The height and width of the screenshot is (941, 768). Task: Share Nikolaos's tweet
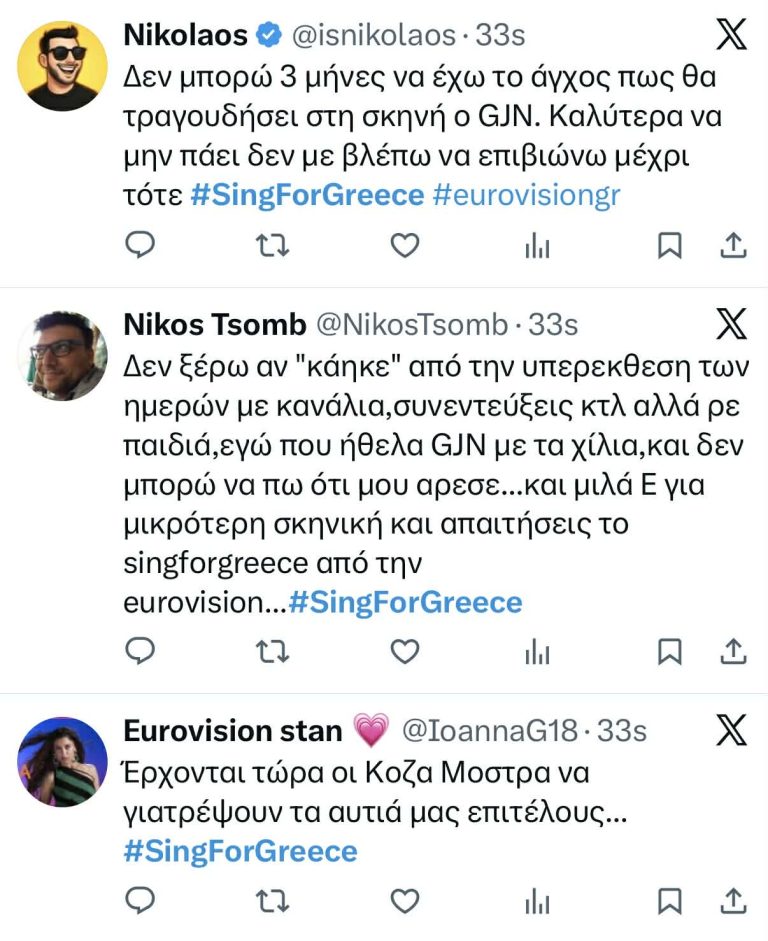[x=733, y=244]
